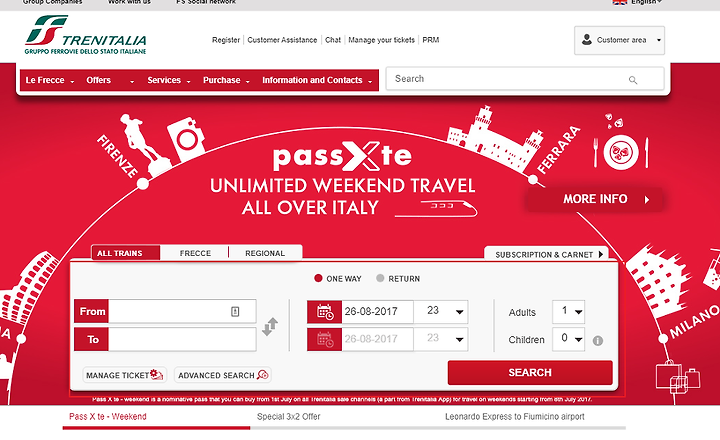Click the customer area person icon

[x=586, y=39]
